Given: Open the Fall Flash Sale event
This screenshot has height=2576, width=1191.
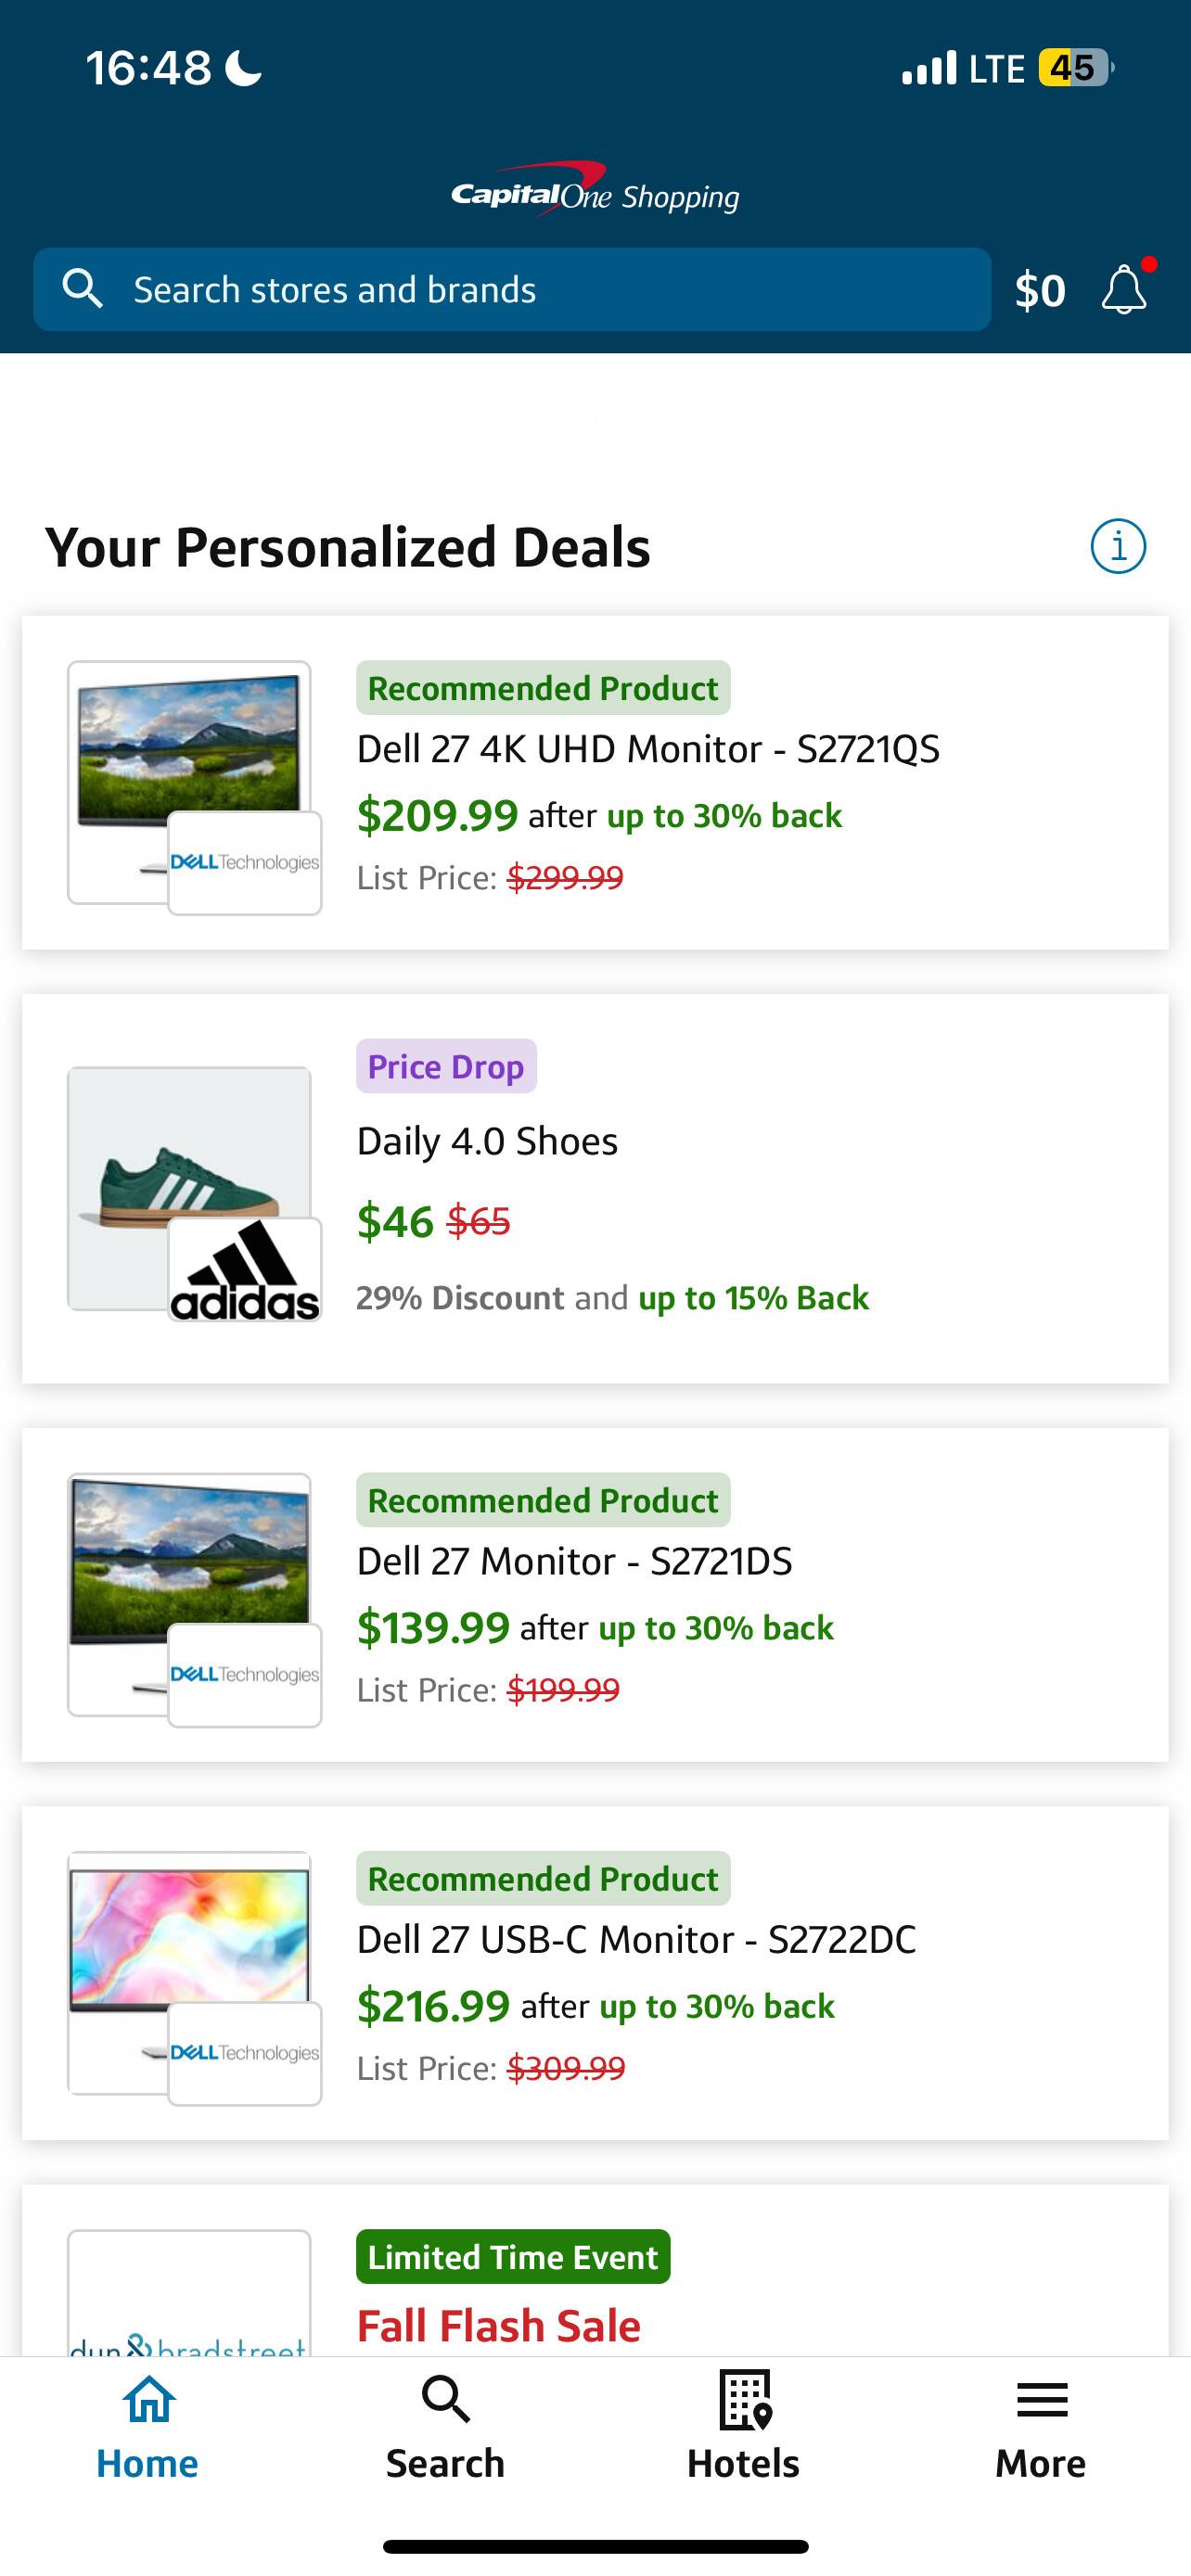Looking at the screenshot, I should [499, 2325].
